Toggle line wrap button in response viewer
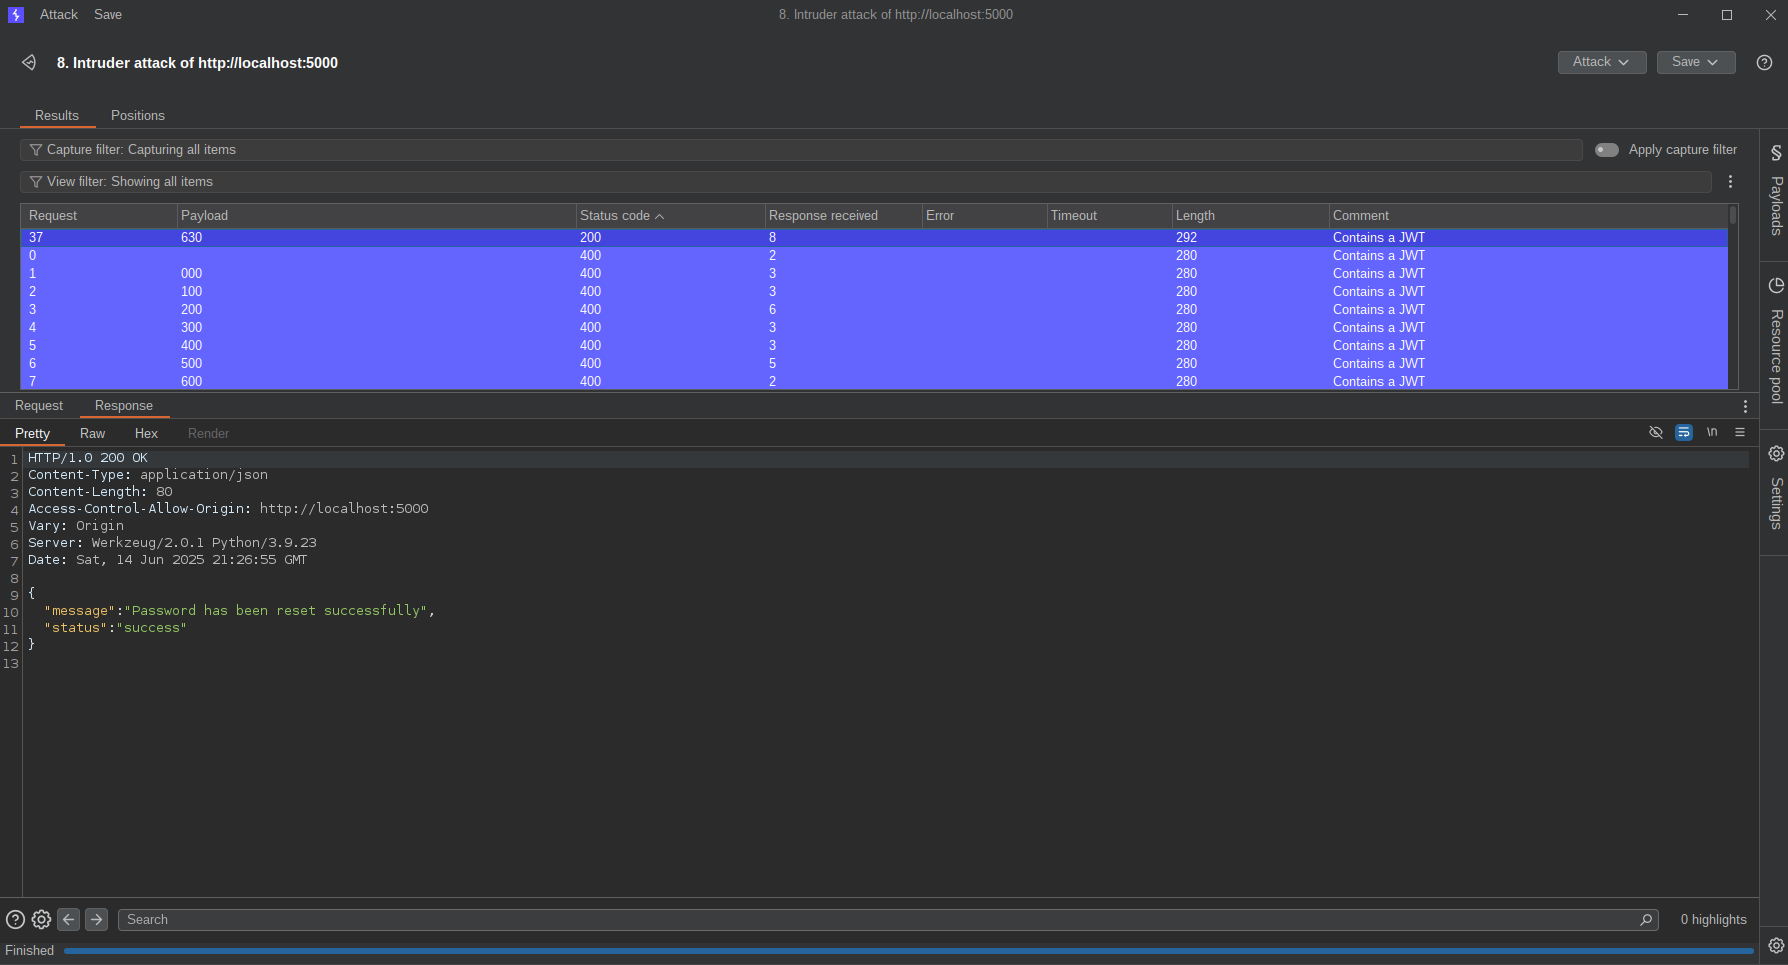The height and width of the screenshot is (965, 1788). tap(1684, 433)
